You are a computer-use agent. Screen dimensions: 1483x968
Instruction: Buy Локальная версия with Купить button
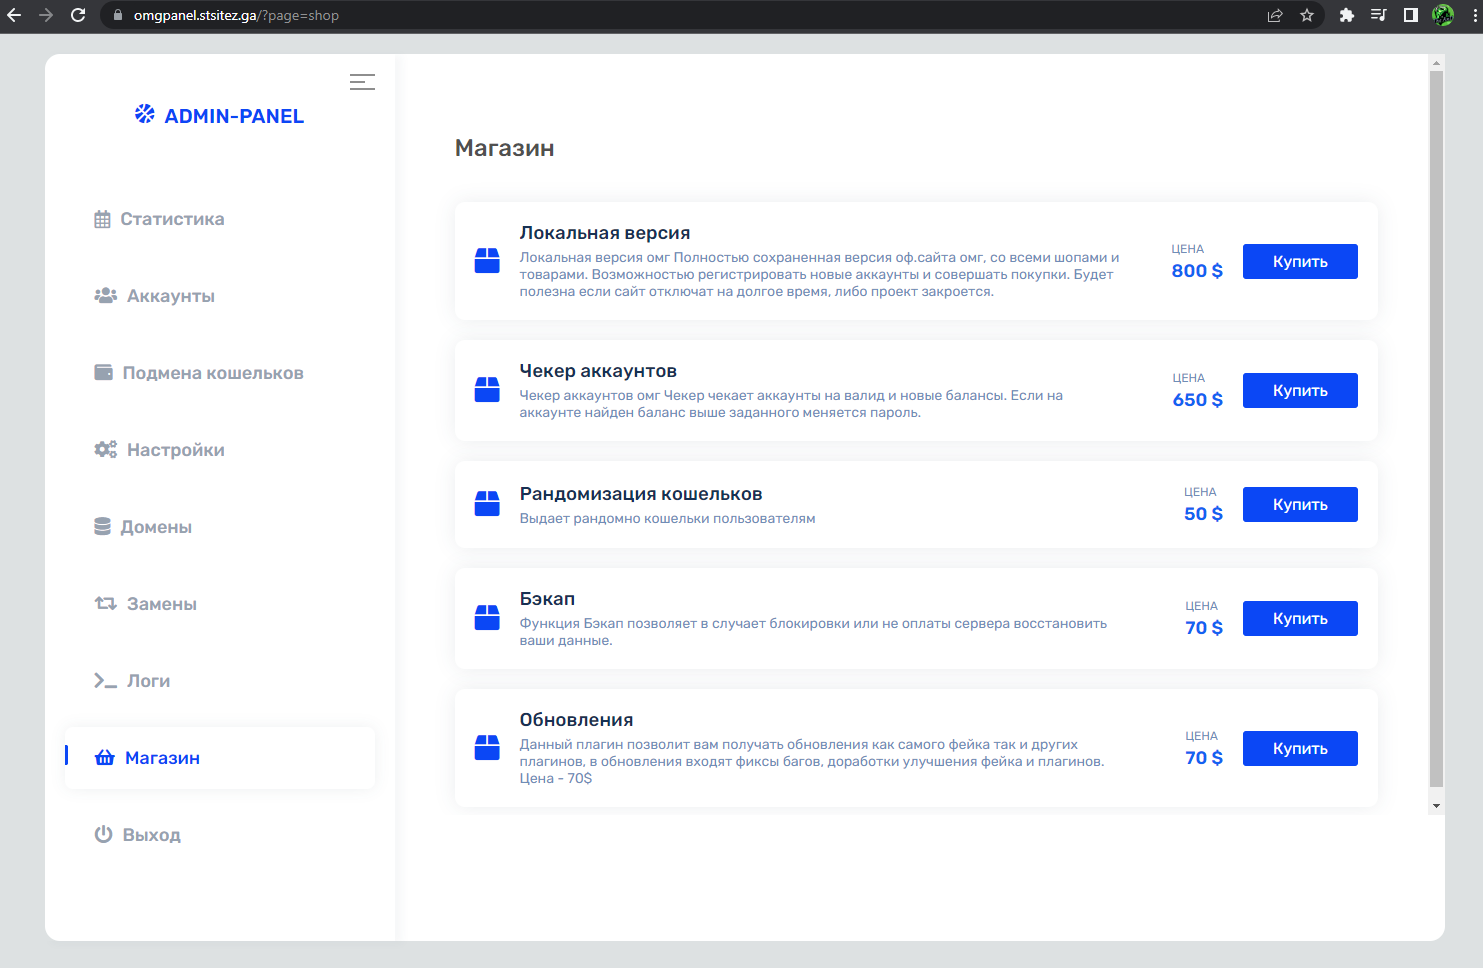1299,262
